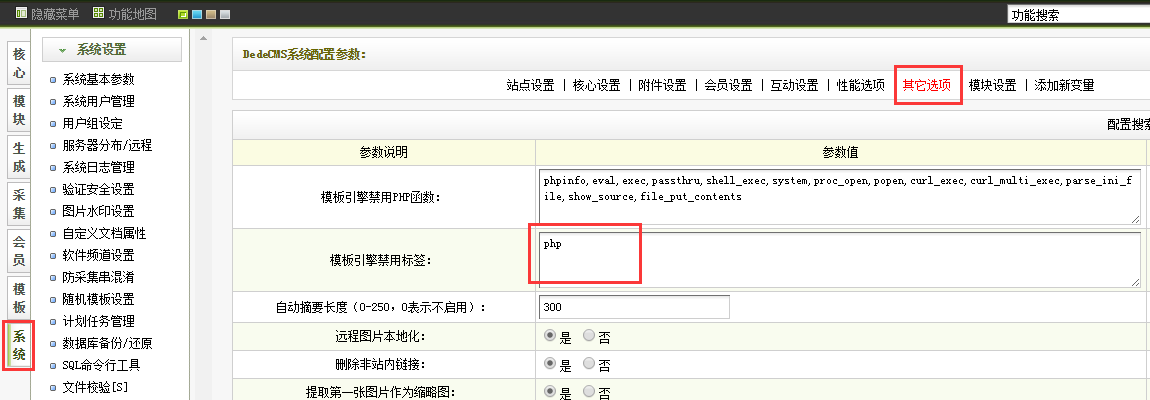Viewport: 1150px width, 400px height.
Task: Open the 功能地图 grid icon
Action: click(98, 14)
